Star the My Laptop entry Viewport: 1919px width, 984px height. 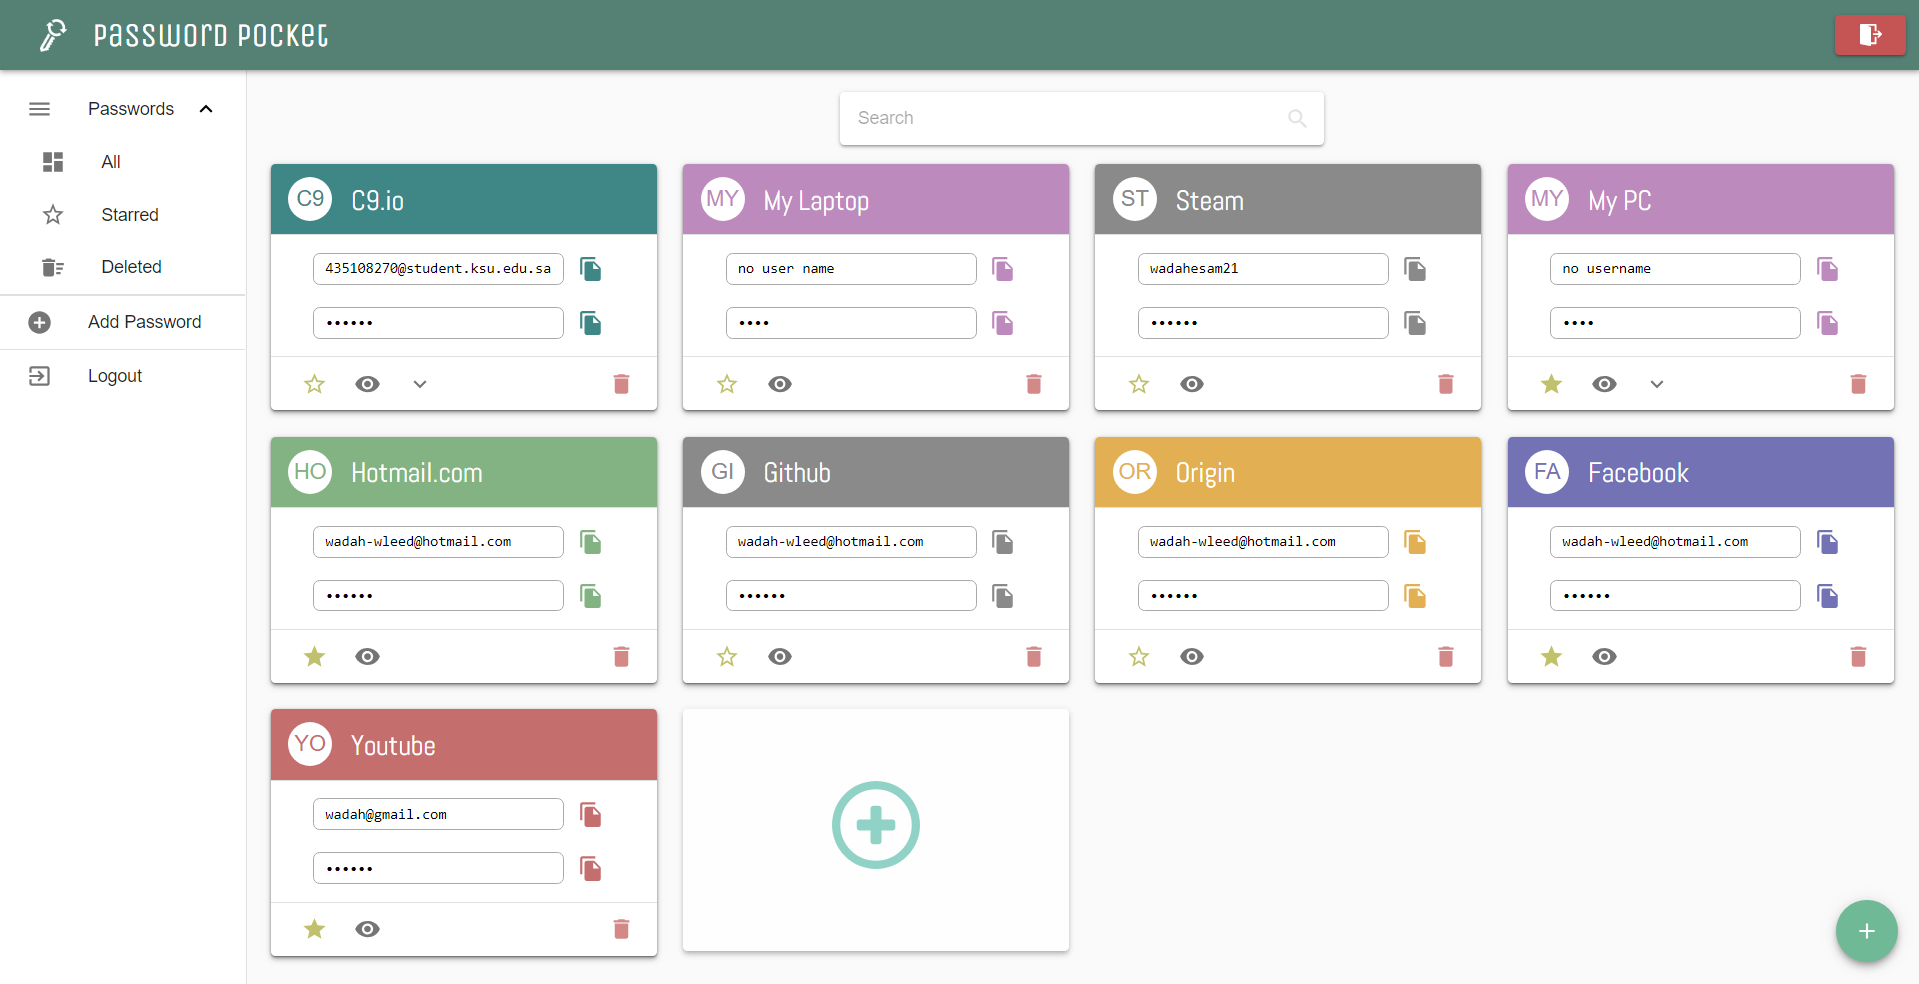[x=727, y=384]
